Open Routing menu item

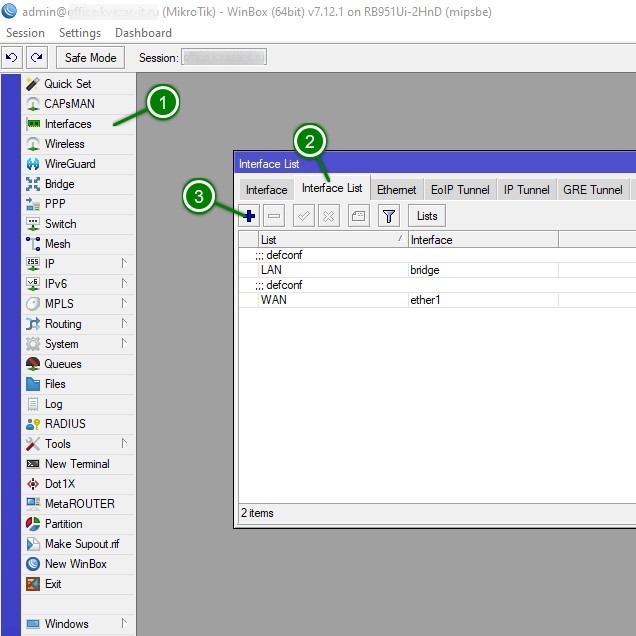tap(79, 324)
